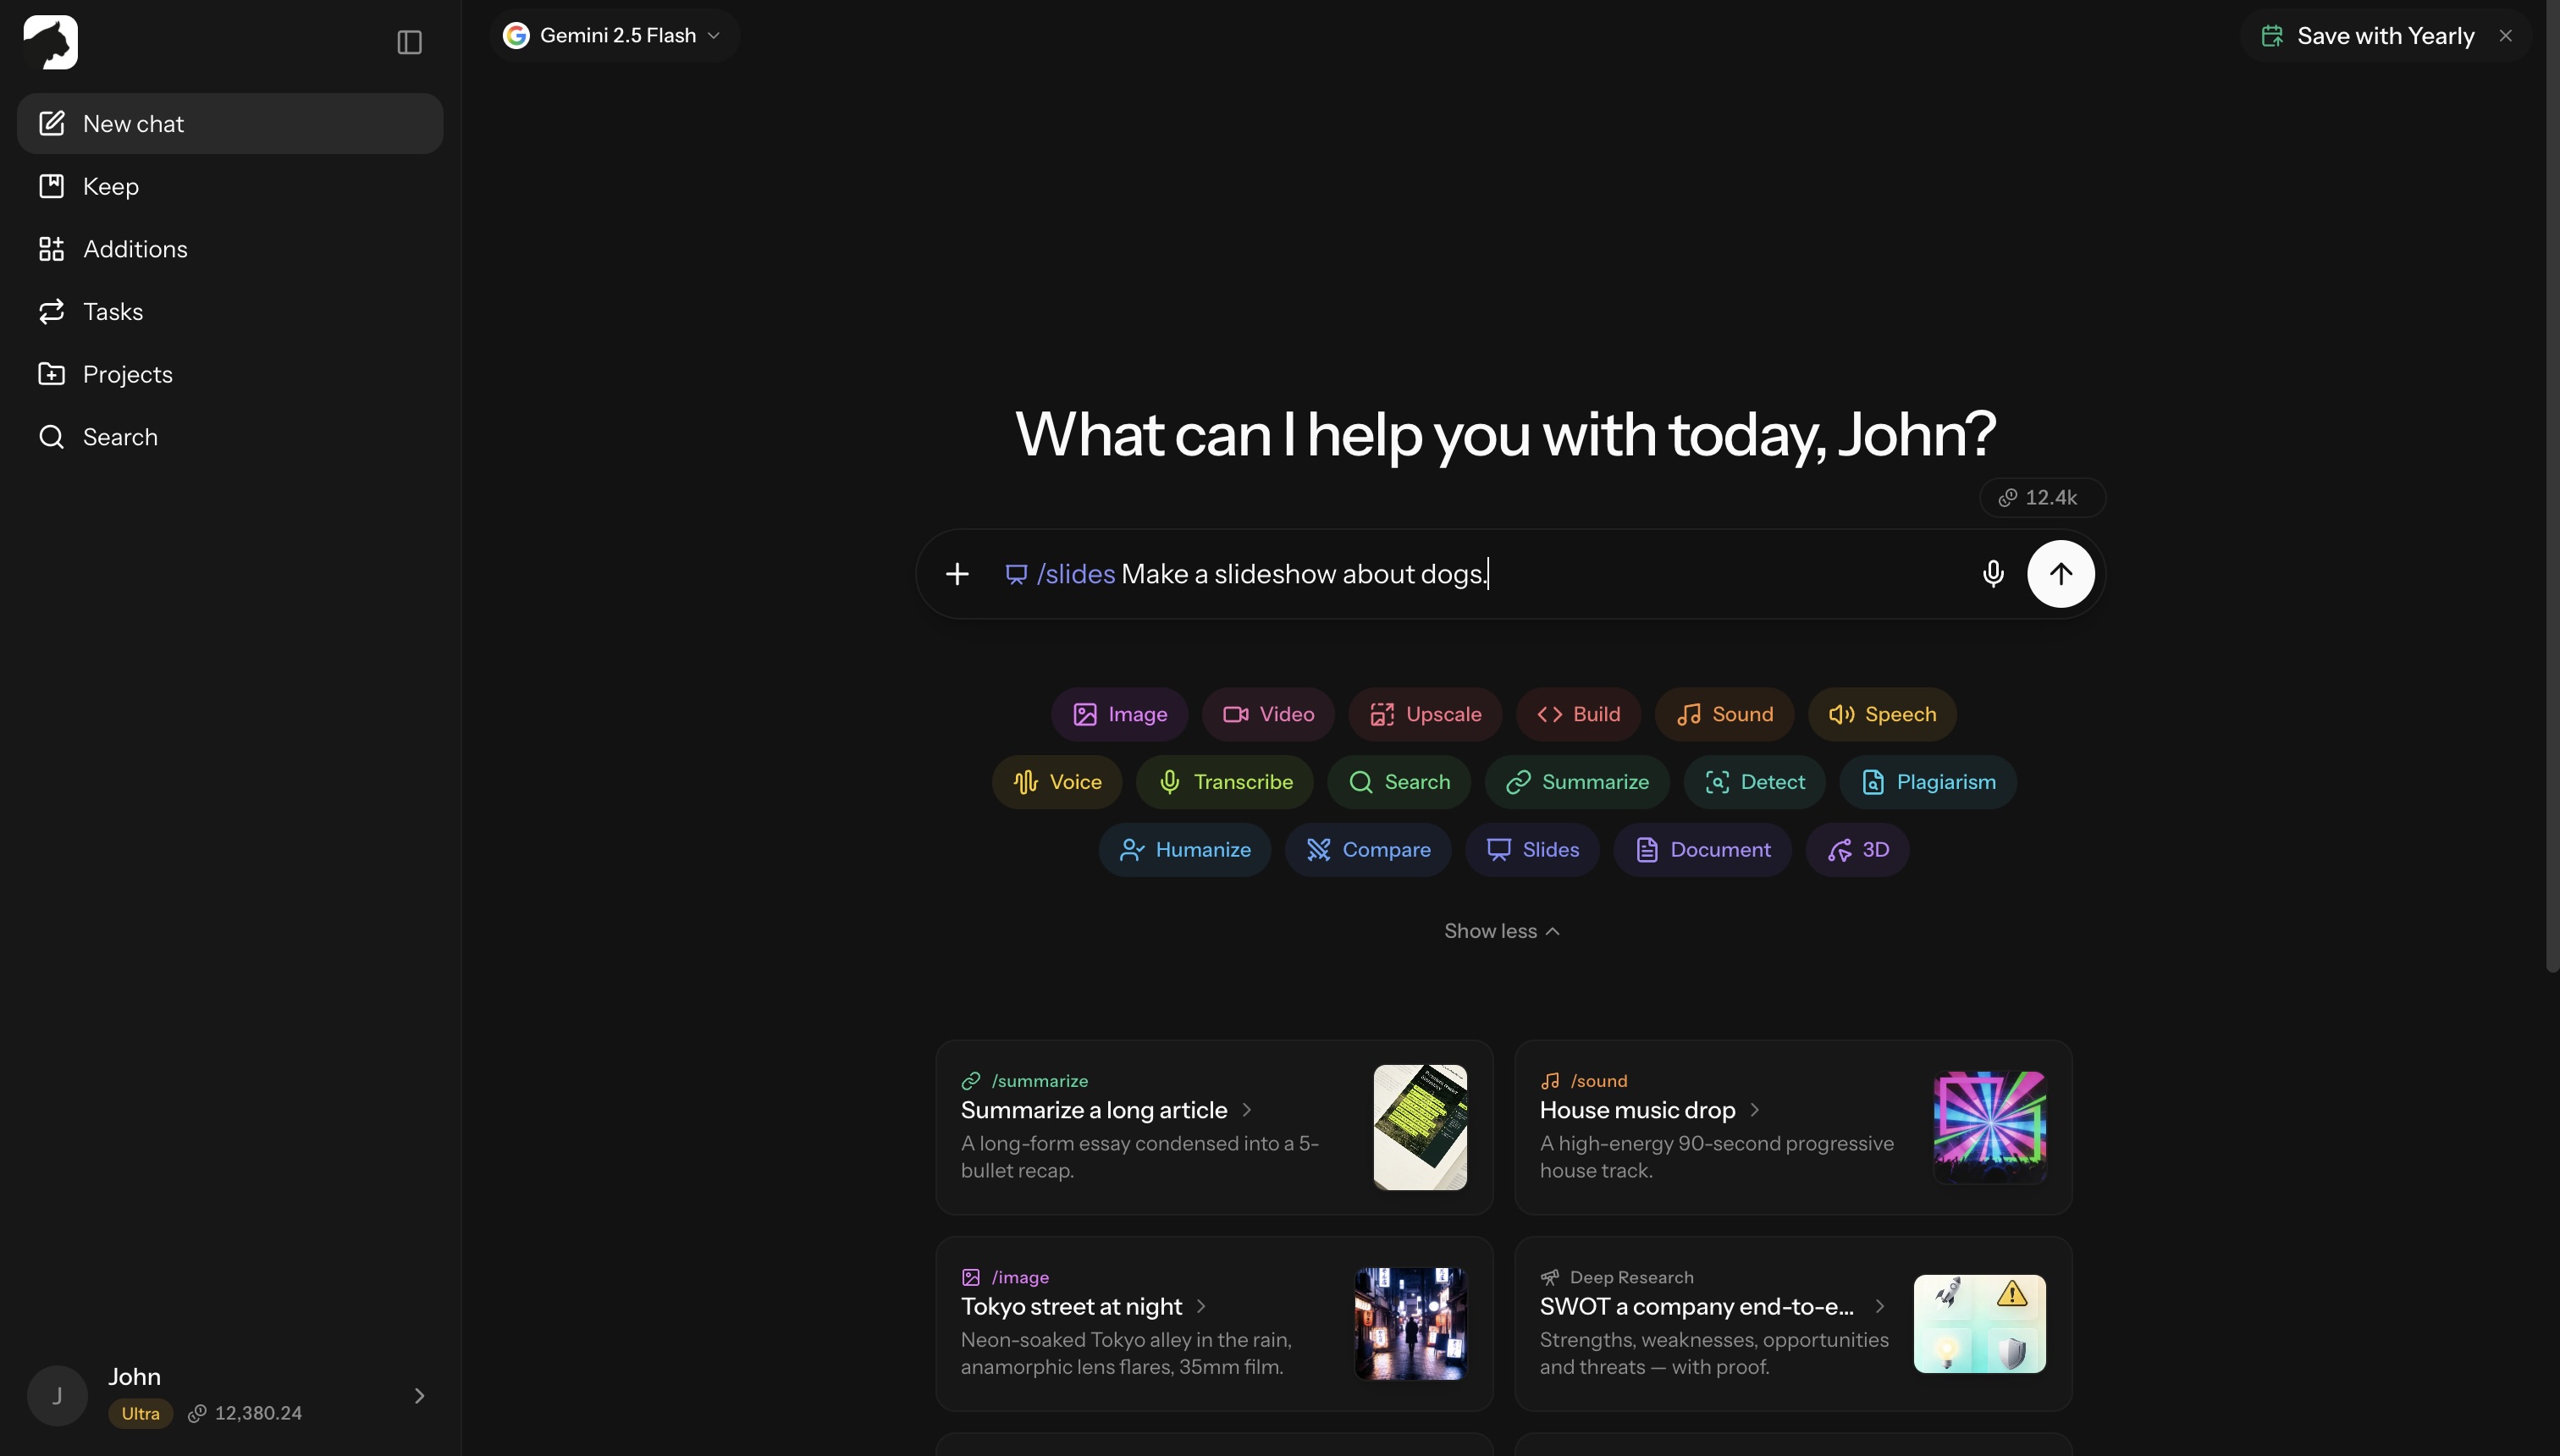Expand John's account menu chevron
2560x1456 pixels.
[x=419, y=1396]
